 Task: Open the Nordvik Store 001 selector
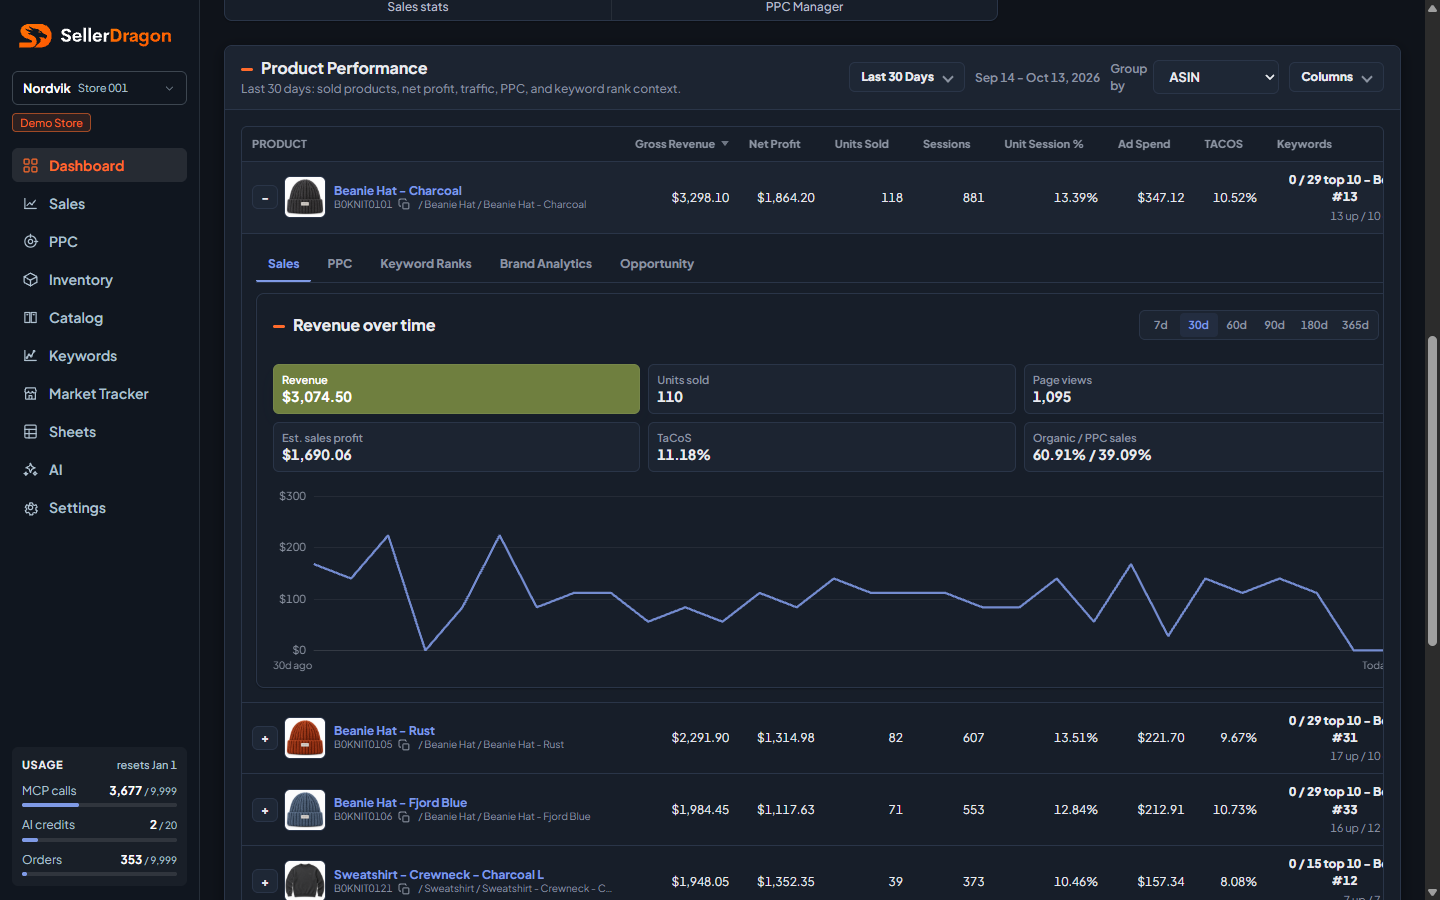coord(99,88)
